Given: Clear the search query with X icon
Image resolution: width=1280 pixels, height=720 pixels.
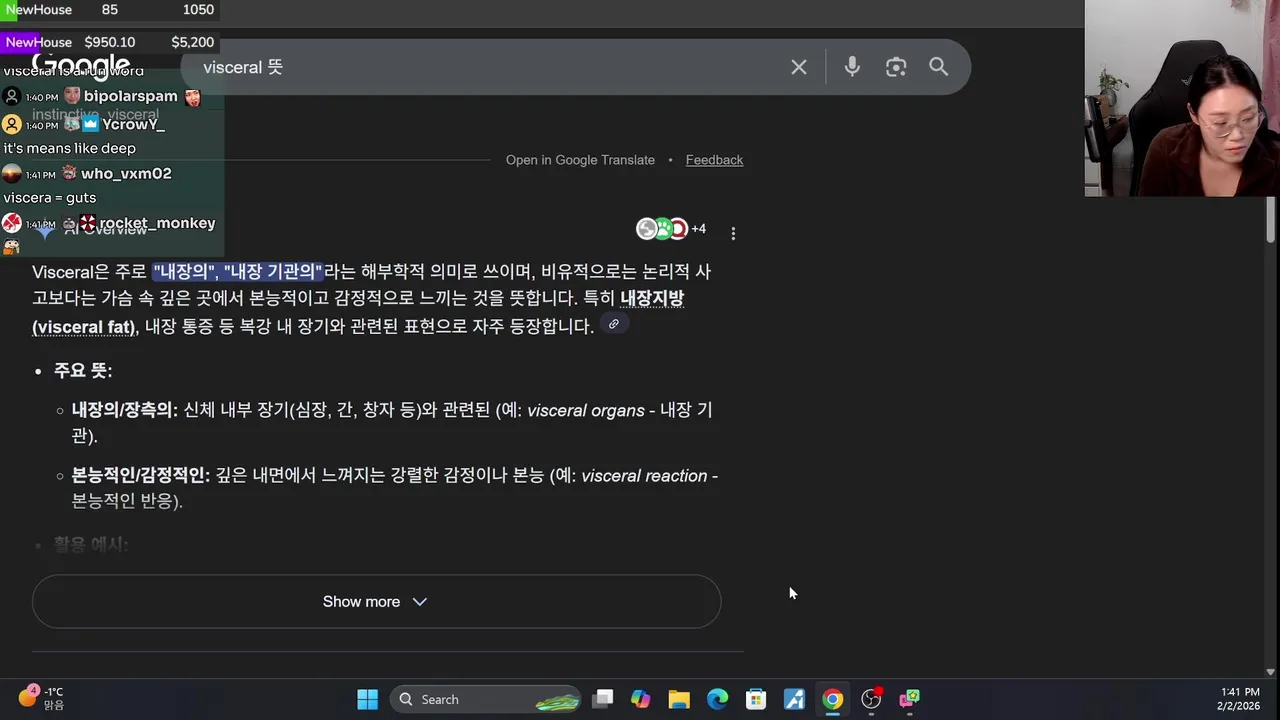Looking at the screenshot, I should [799, 67].
